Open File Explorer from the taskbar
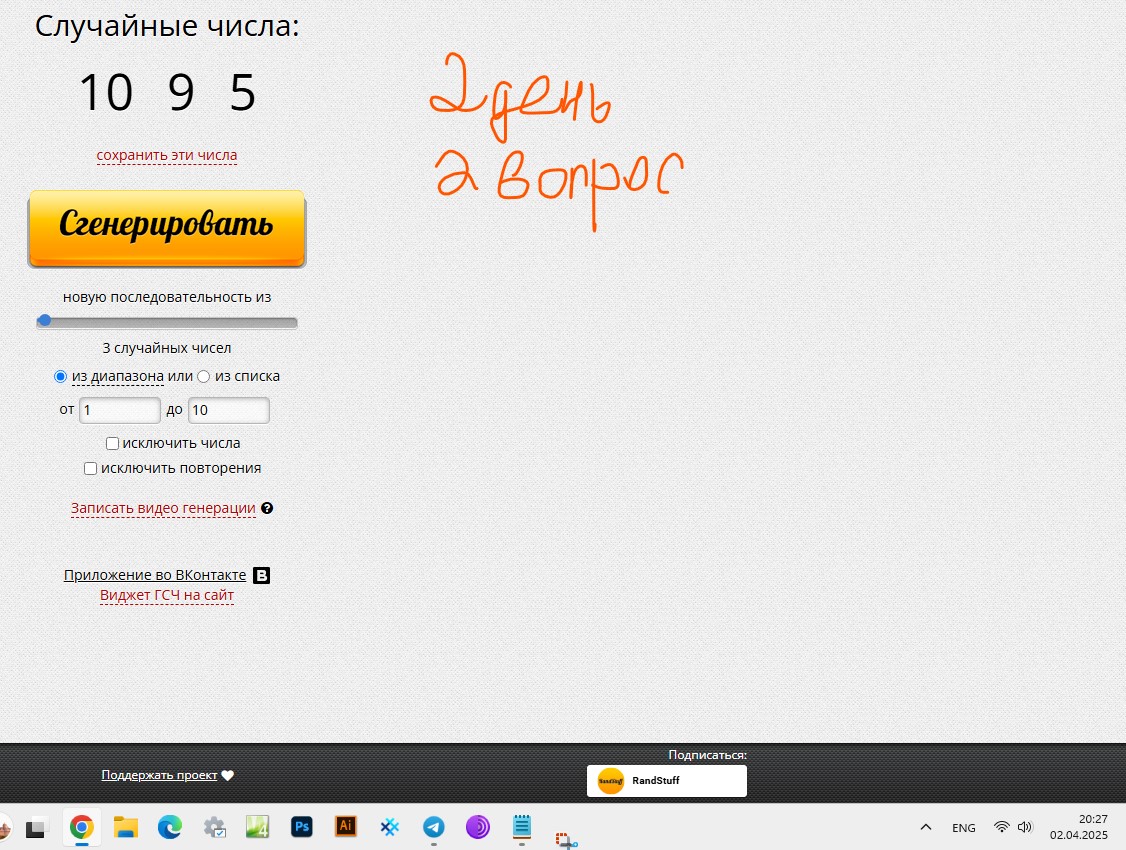 (126, 828)
